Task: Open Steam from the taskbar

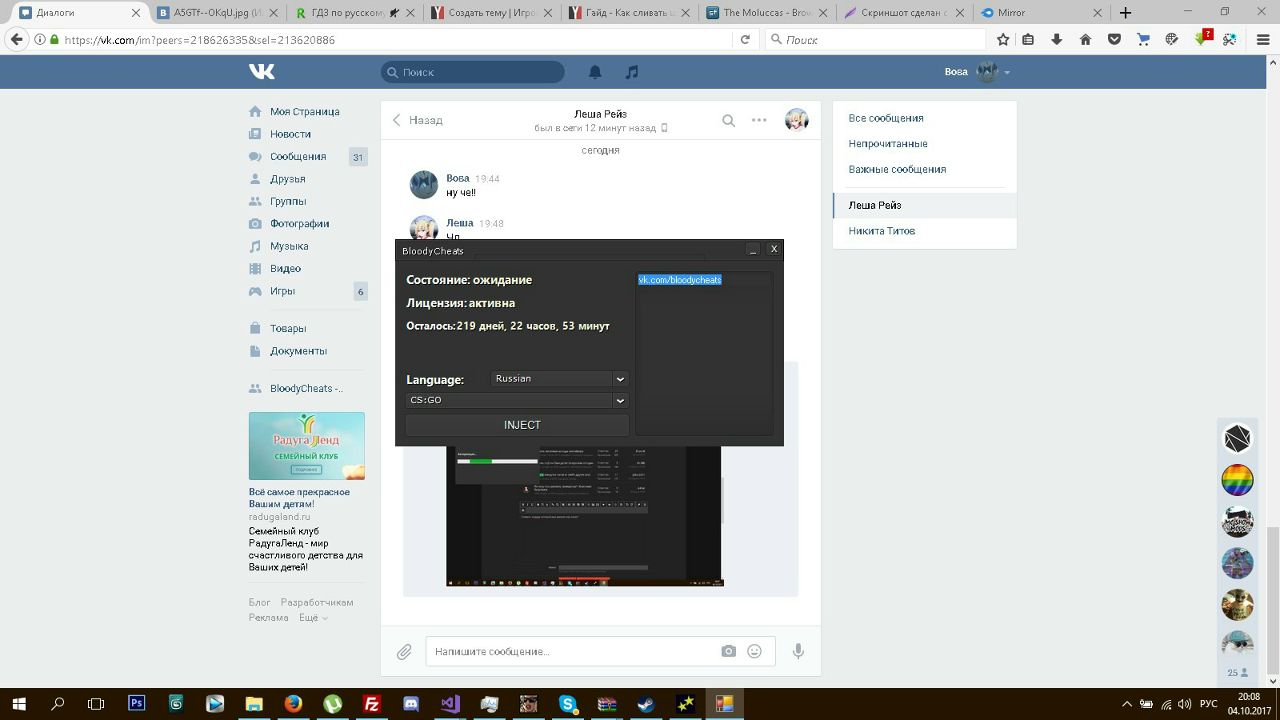Action: [x=645, y=703]
